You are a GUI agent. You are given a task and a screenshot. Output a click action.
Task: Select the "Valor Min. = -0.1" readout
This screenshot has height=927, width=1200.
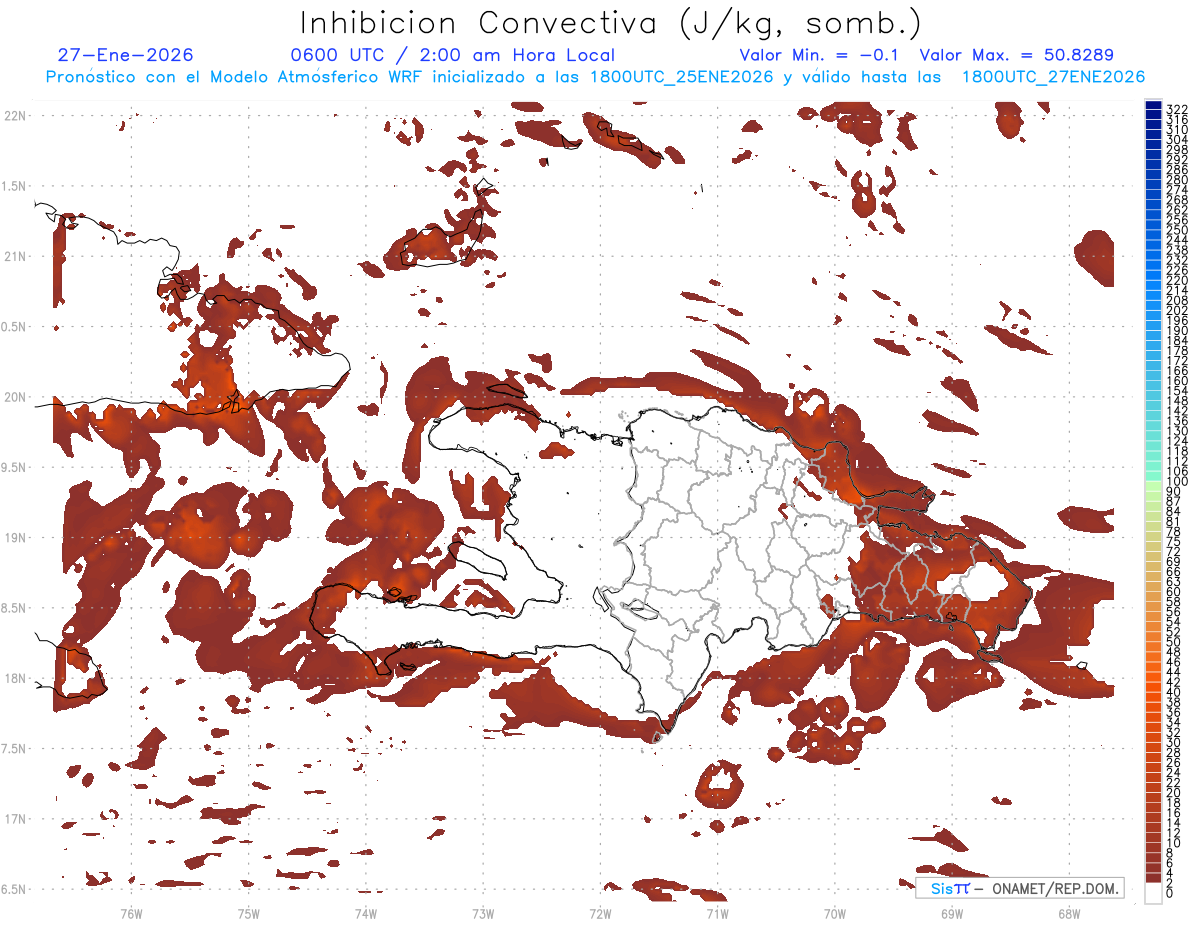(819, 55)
